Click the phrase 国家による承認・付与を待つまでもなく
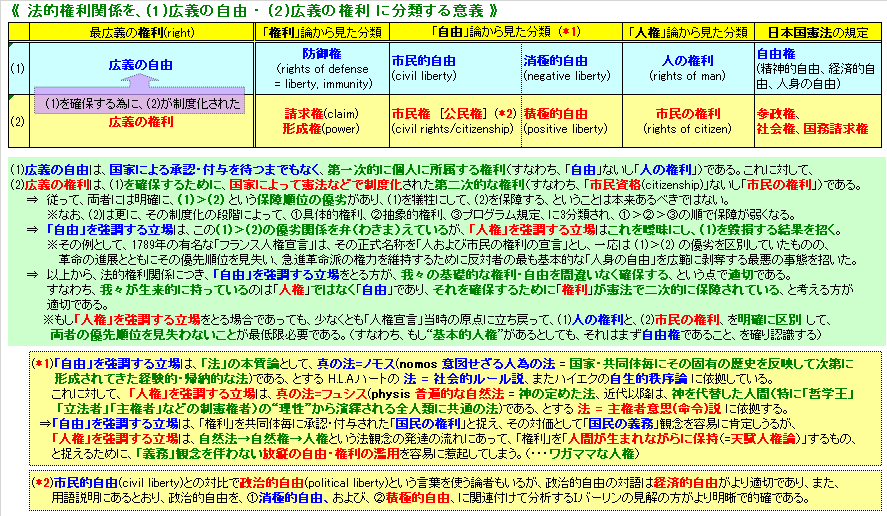This screenshot has height=516, width=887. [214, 170]
